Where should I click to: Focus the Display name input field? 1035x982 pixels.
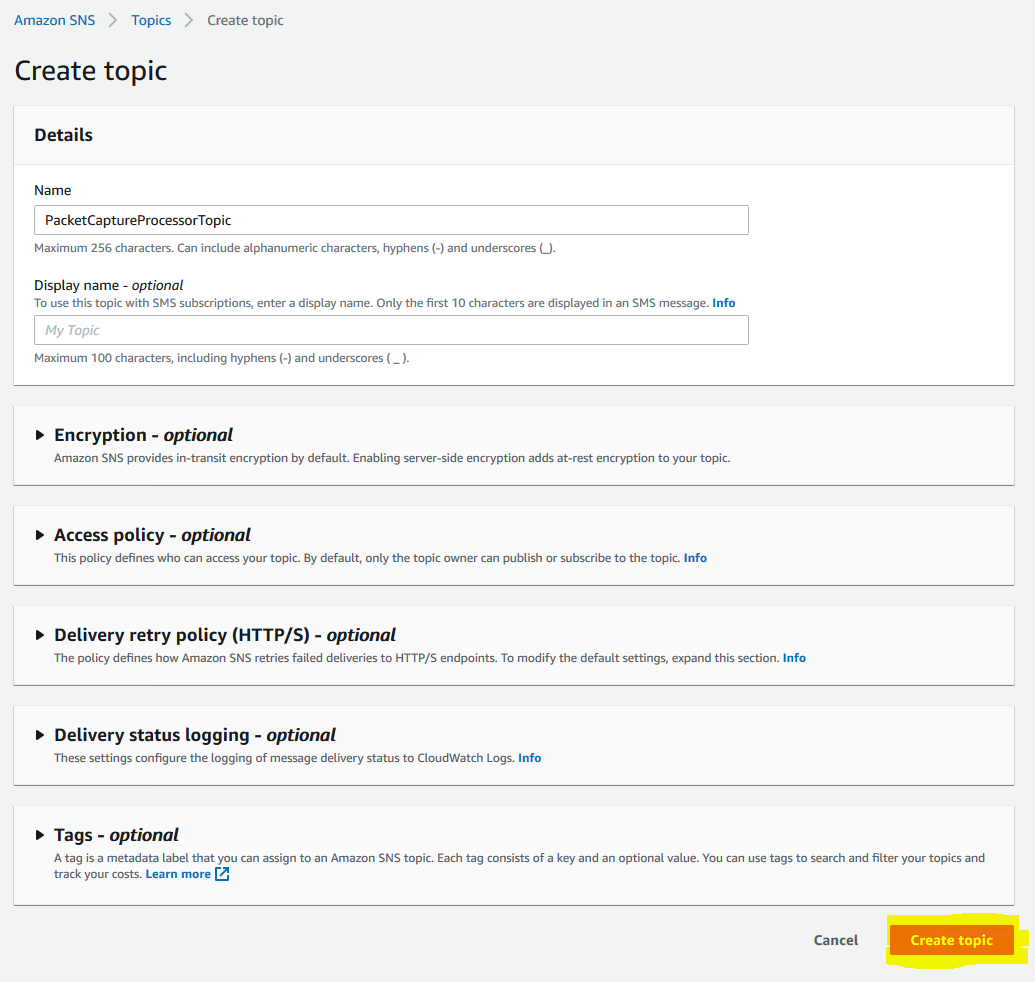[391, 330]
